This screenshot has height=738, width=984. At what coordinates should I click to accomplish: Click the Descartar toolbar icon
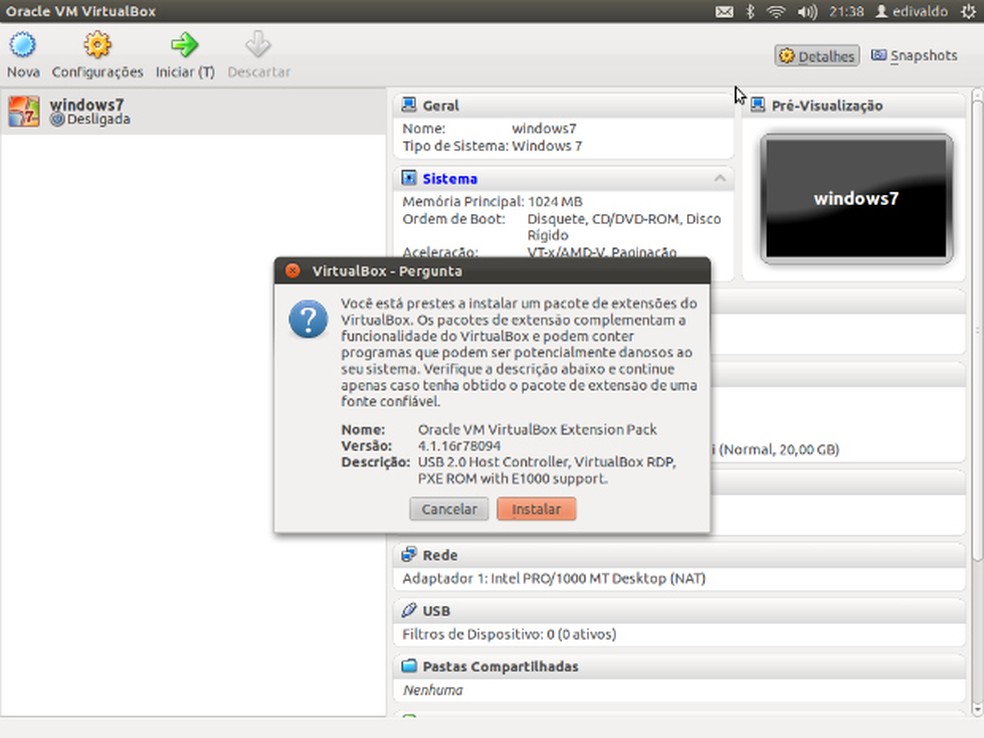[x=258, y=45]
